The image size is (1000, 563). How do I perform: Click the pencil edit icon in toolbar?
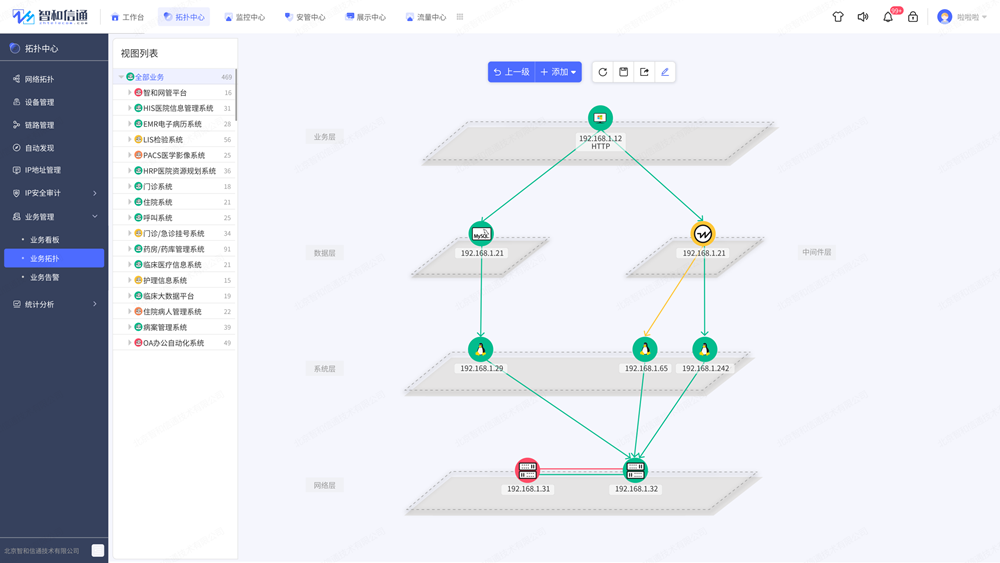(x=665, y=72)
